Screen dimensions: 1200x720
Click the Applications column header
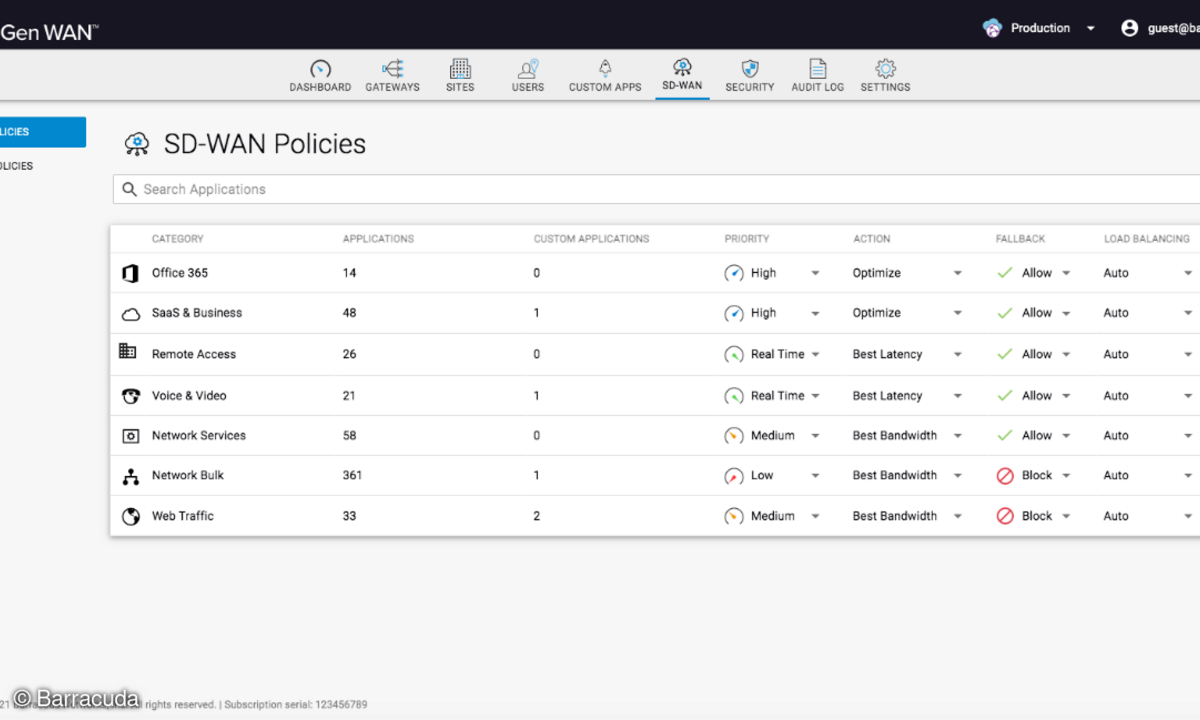point(378,239)
